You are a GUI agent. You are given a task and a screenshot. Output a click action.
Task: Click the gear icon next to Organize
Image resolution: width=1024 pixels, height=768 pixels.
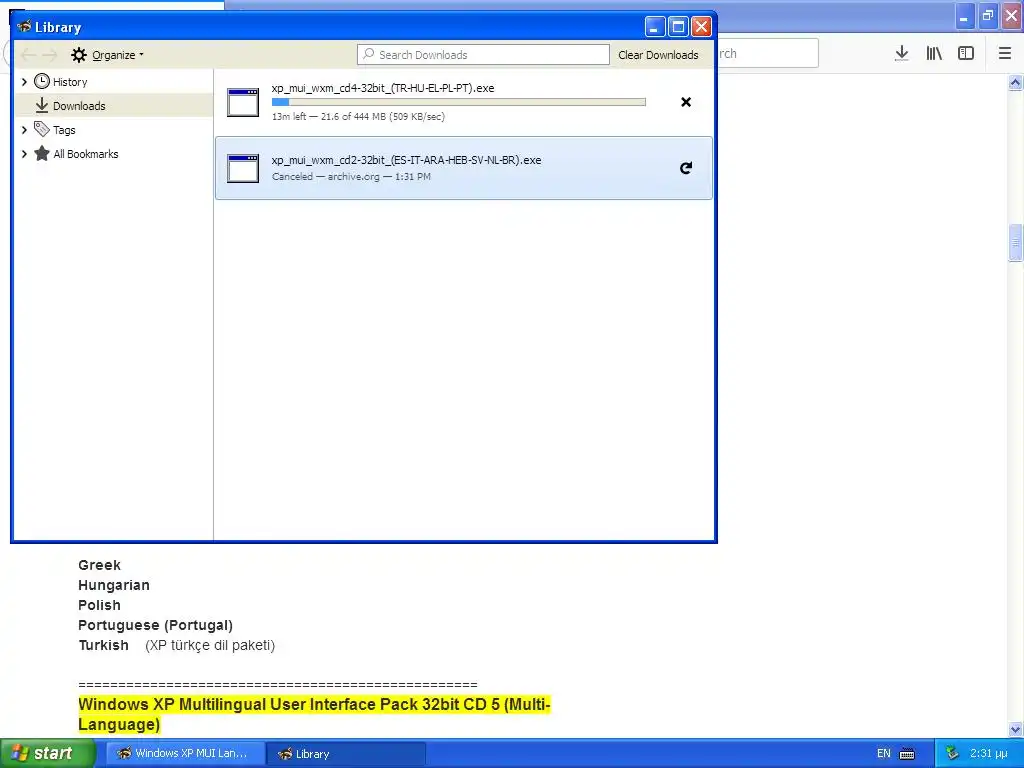tap(79, 55)
